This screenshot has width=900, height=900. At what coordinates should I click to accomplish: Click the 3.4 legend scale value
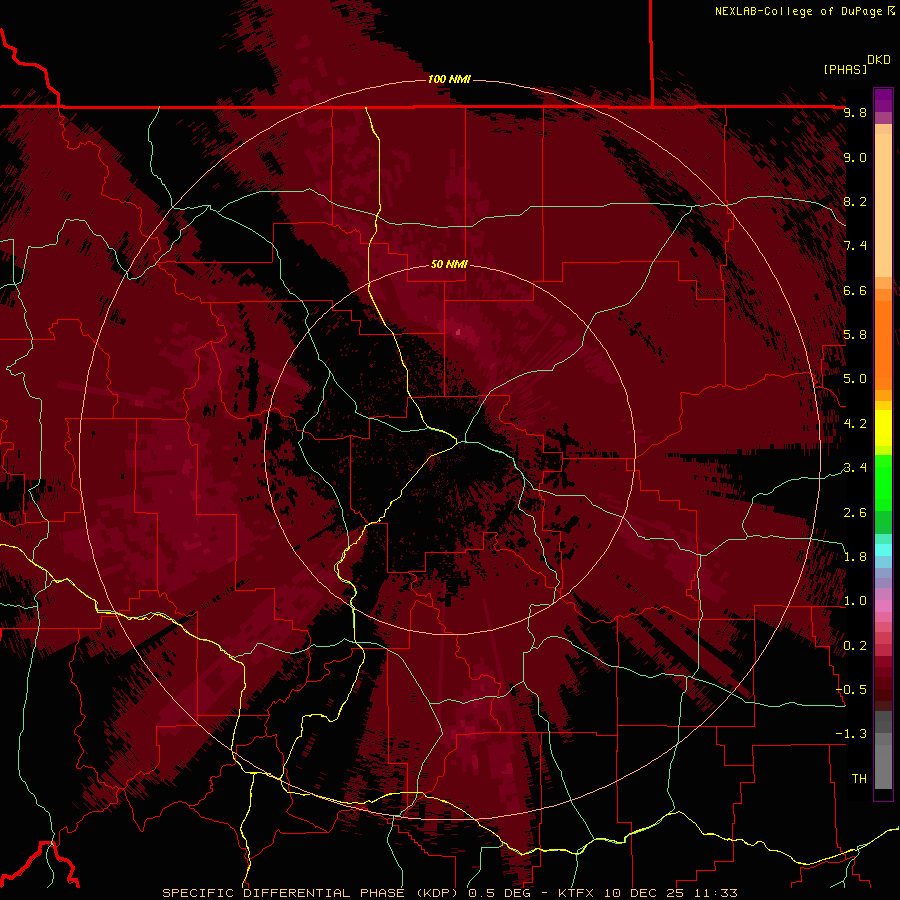[x=855, y=468]
